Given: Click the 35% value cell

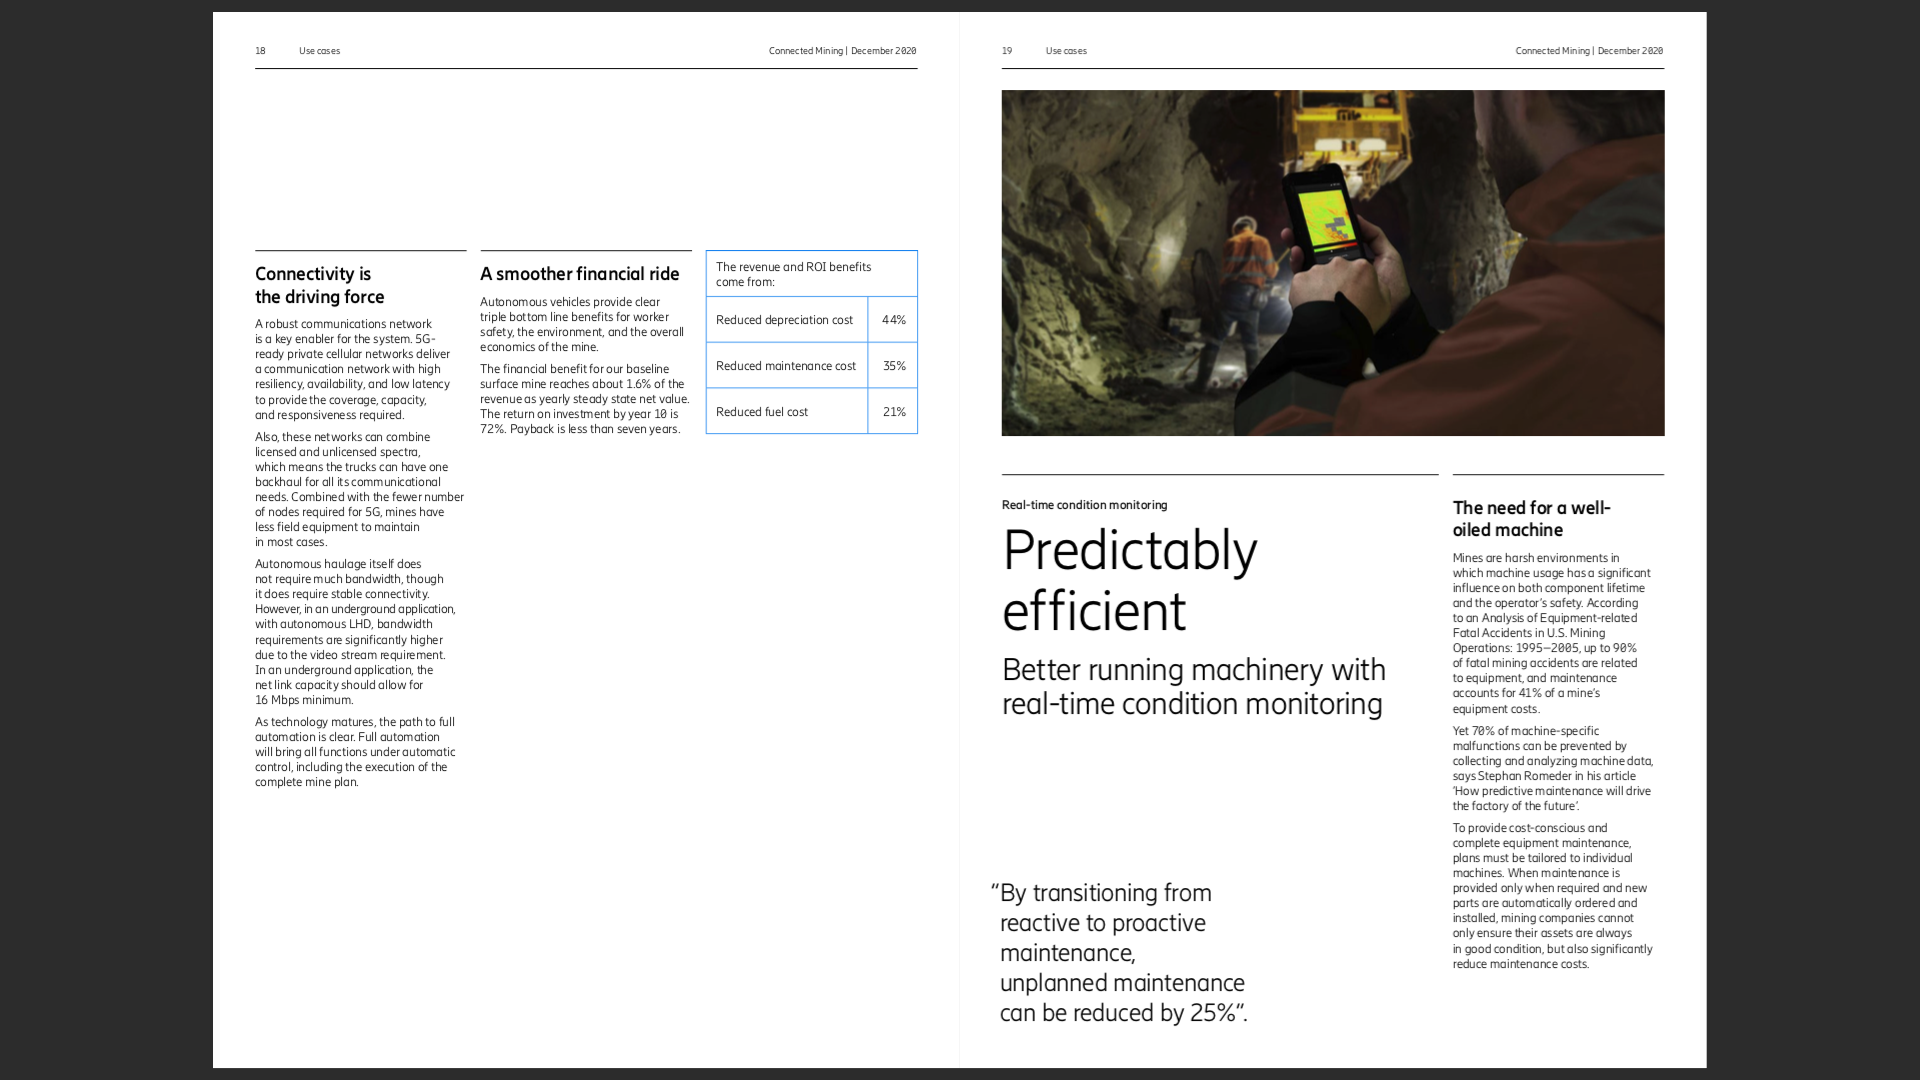Looking at the screenshot, I should click(893, 366).
